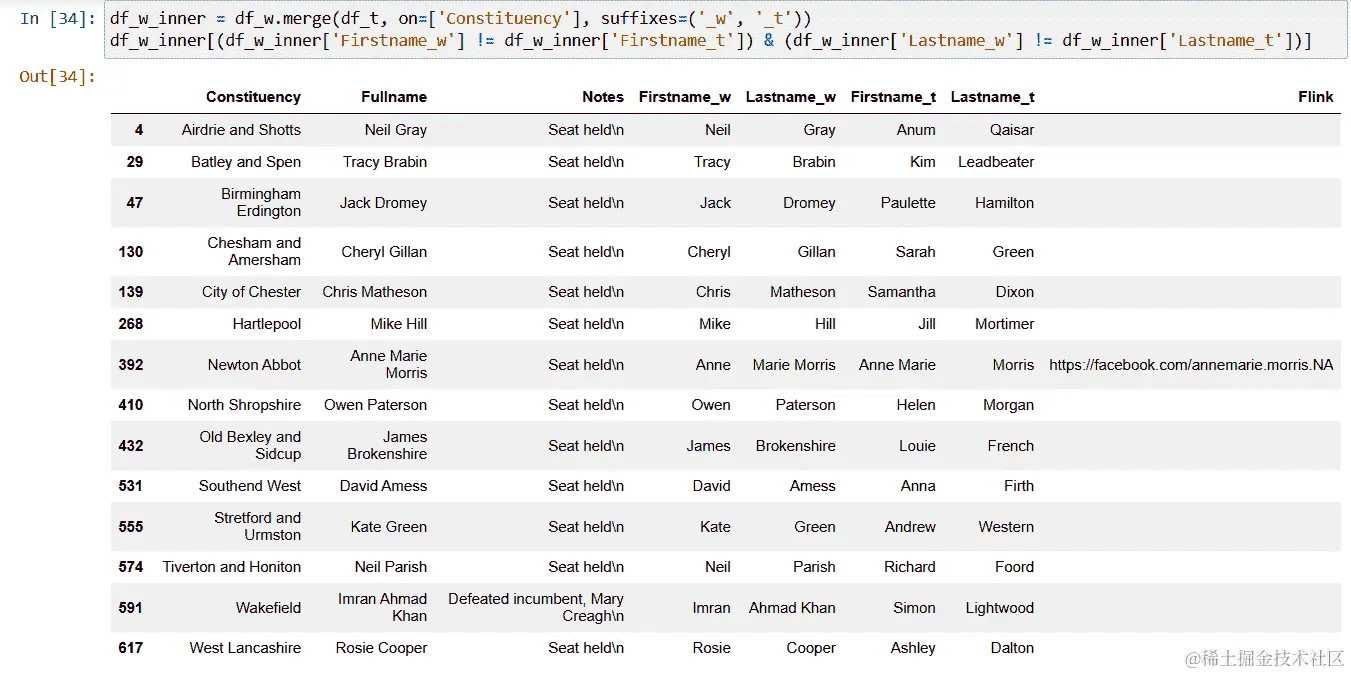
Task: Select row index 392
Action: pos(131,365)
